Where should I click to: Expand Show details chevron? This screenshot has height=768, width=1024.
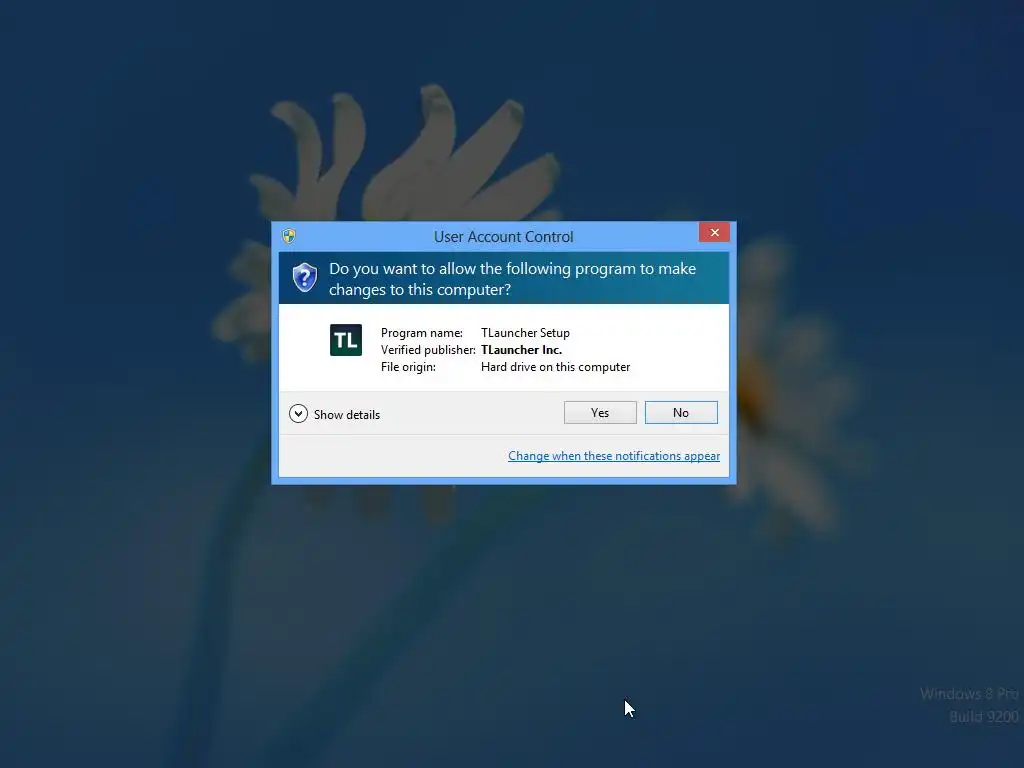[x=298, y=414]
